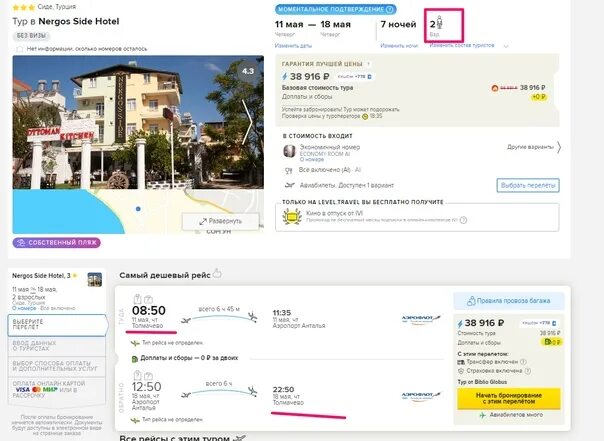Click the icon beside 'Доплаты и сборы — 0 ₽ за двоих'
The height and width of the screenshot is (441, 604).
click(x=135, y=359)
